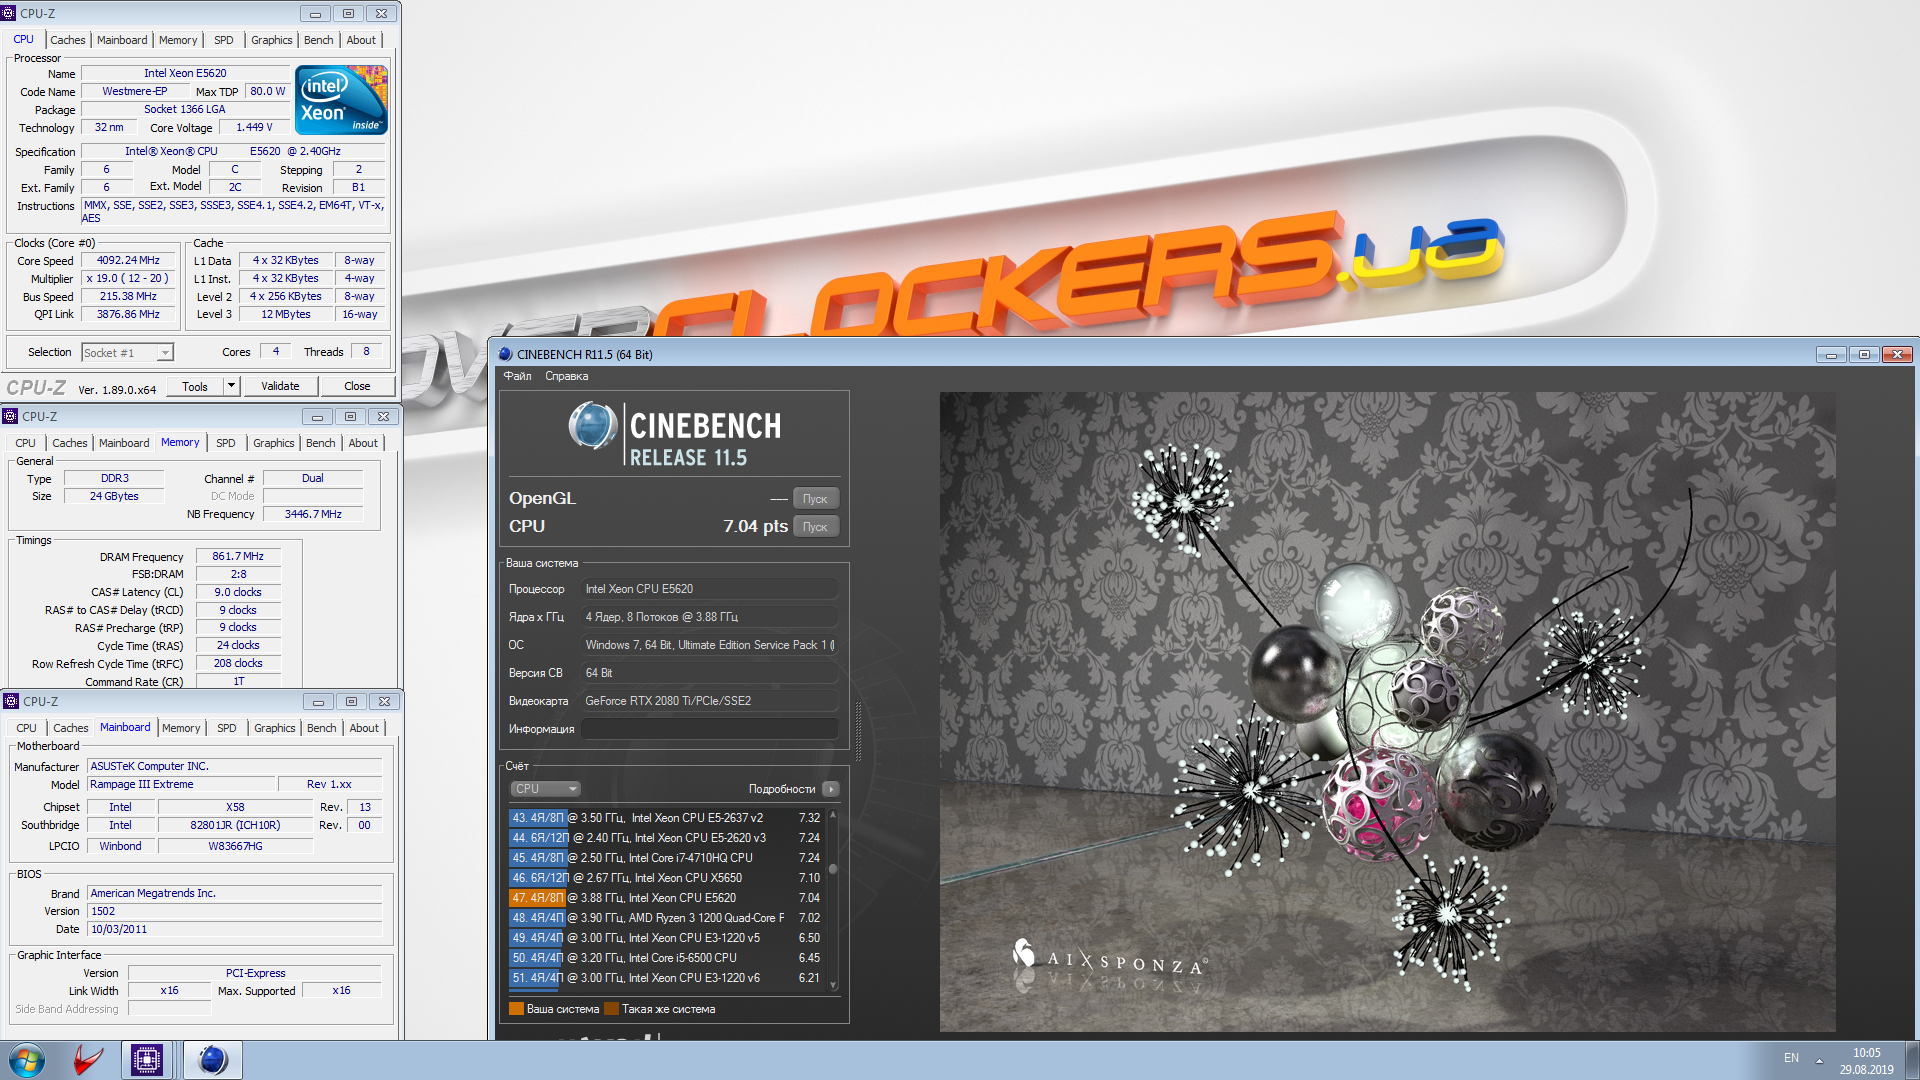Viewport: 1920px width, 1080px height.
Task: Click the Cinebench globe logo
Action: point(592,425)
